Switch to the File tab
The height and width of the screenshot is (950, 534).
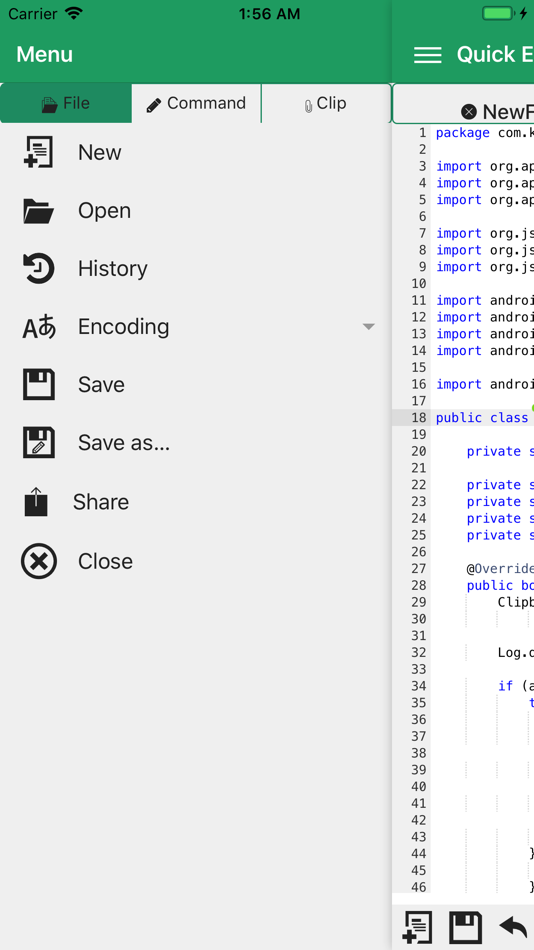[65, 103]
